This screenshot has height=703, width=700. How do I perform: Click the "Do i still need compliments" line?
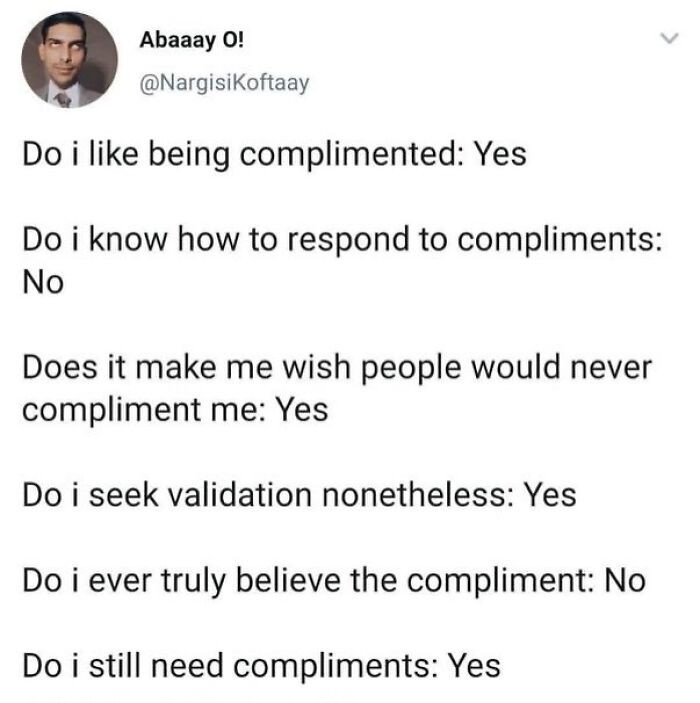pyautogui.click(x=261, y=665)
